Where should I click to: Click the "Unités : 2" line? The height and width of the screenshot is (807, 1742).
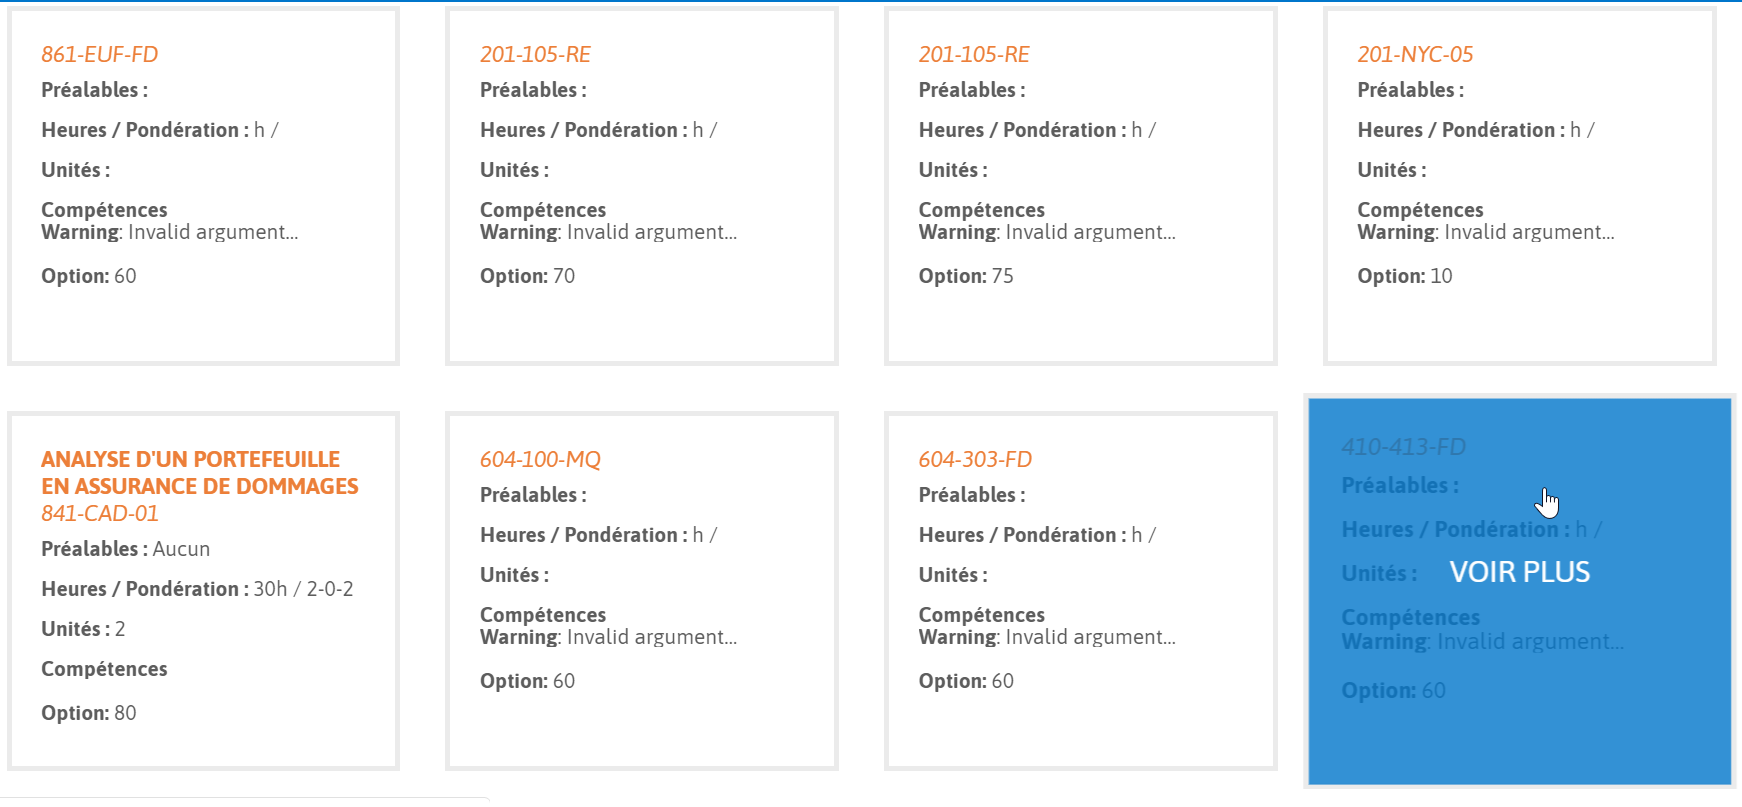click(x=83, y=629)
